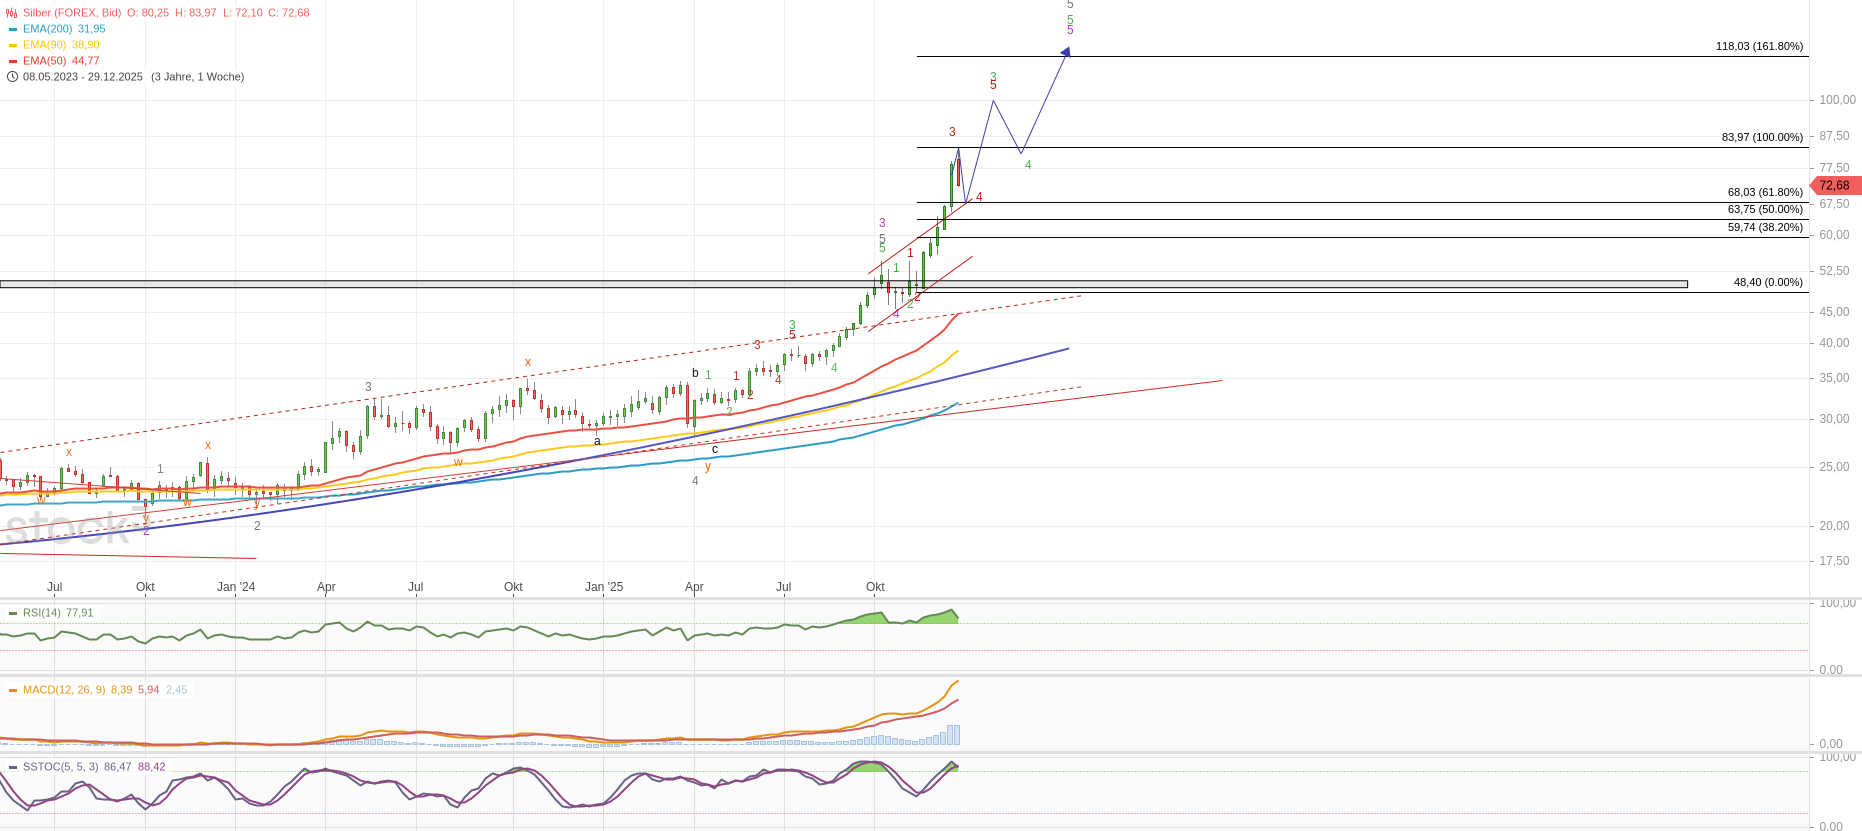Click the red EMA(50) legend marker
Image resolution: width=1862 pixels, height=831 pixels.
tap(12, 61)
